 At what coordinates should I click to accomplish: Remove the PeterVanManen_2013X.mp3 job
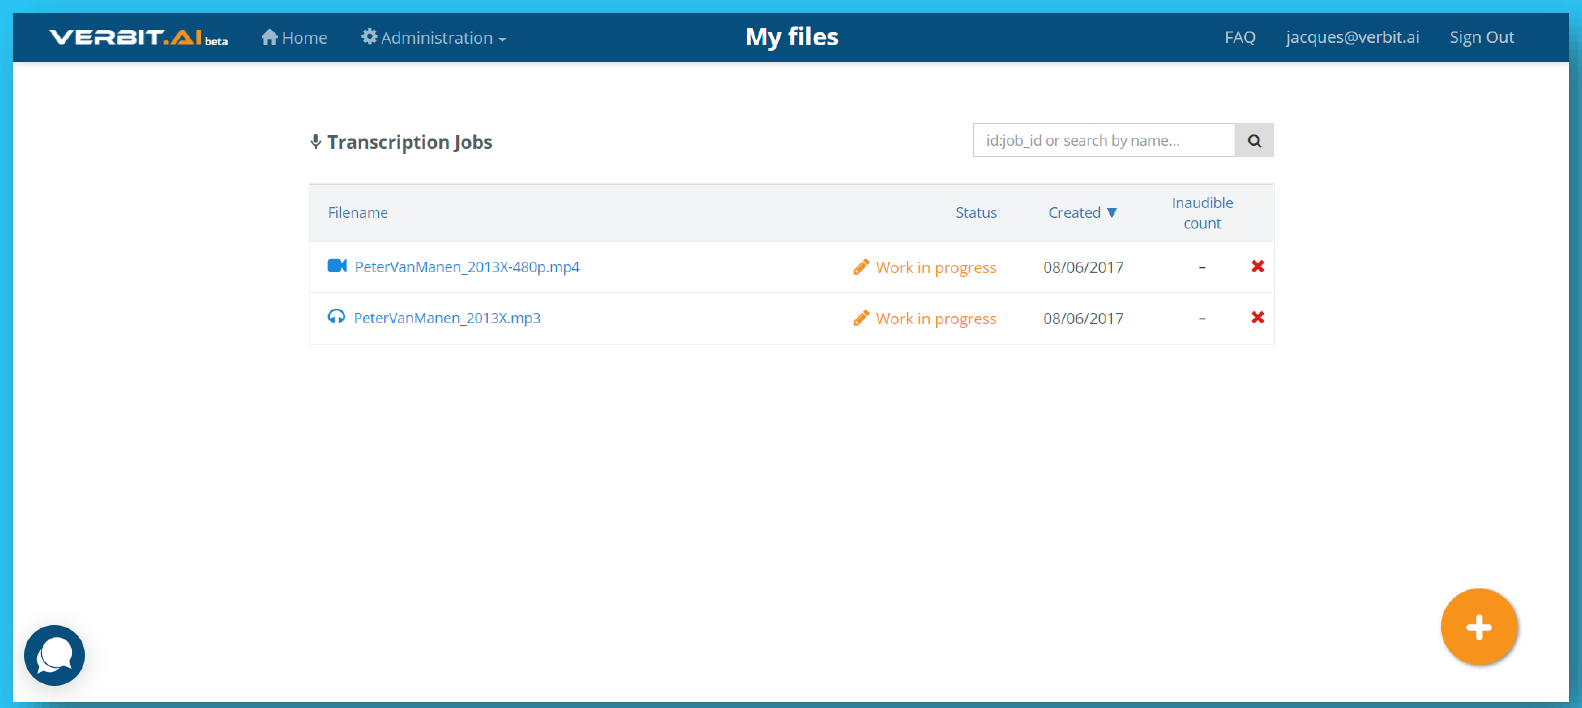(1258, 317)
